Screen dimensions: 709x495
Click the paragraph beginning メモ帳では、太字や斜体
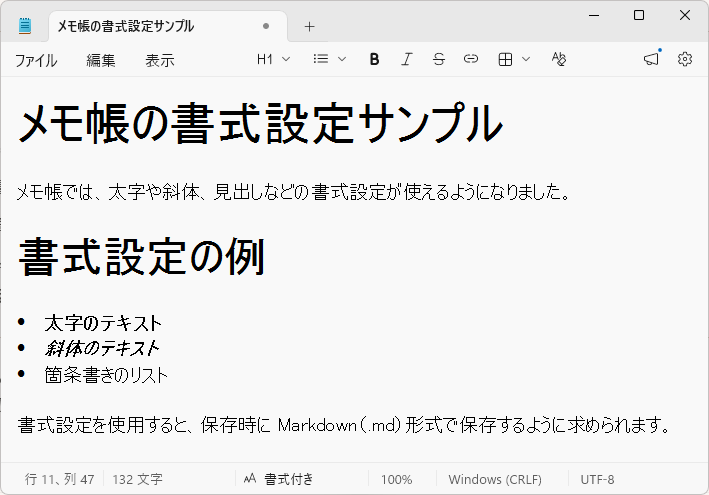point(293,192)
